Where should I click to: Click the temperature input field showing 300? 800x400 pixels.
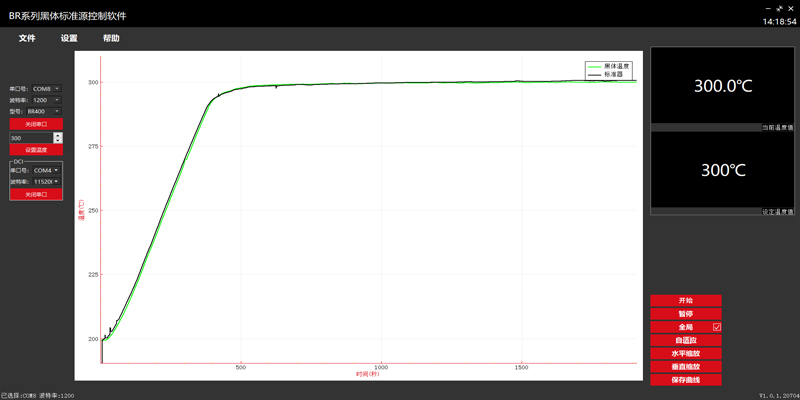click(x=30, y=137)
